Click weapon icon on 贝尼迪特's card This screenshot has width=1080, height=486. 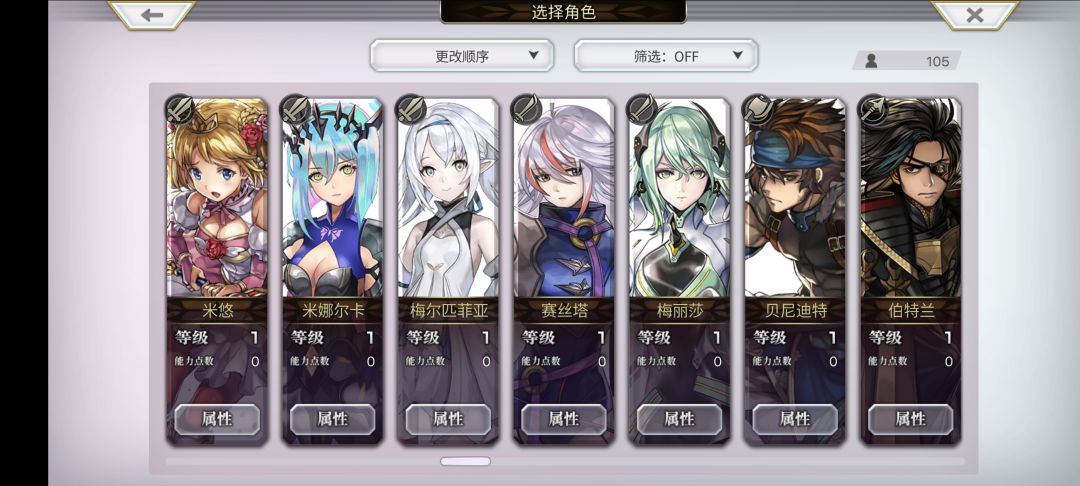(x=758, y=109)
